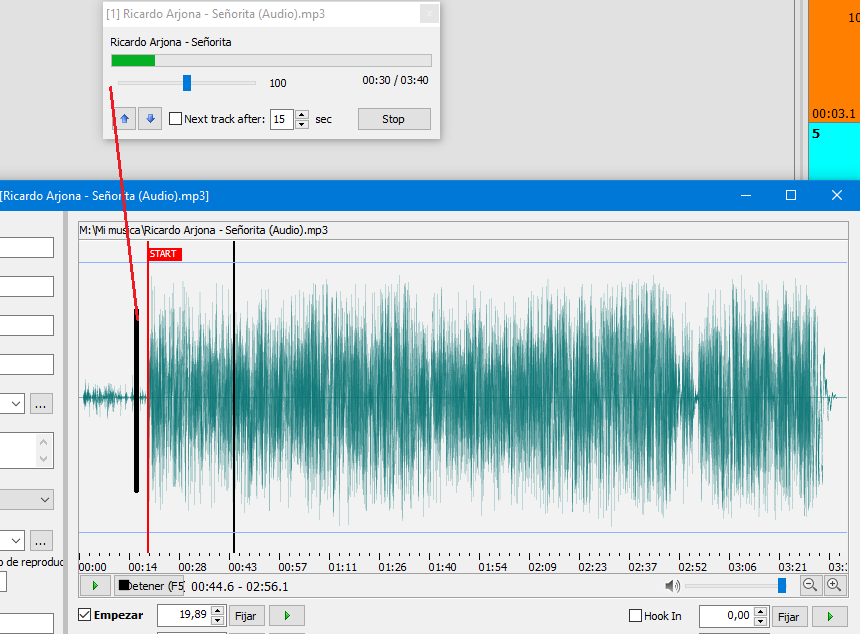Click the 'Next track after' seconds field
Image resolution: width=860 pixels, height=634 pixels.
282,119
